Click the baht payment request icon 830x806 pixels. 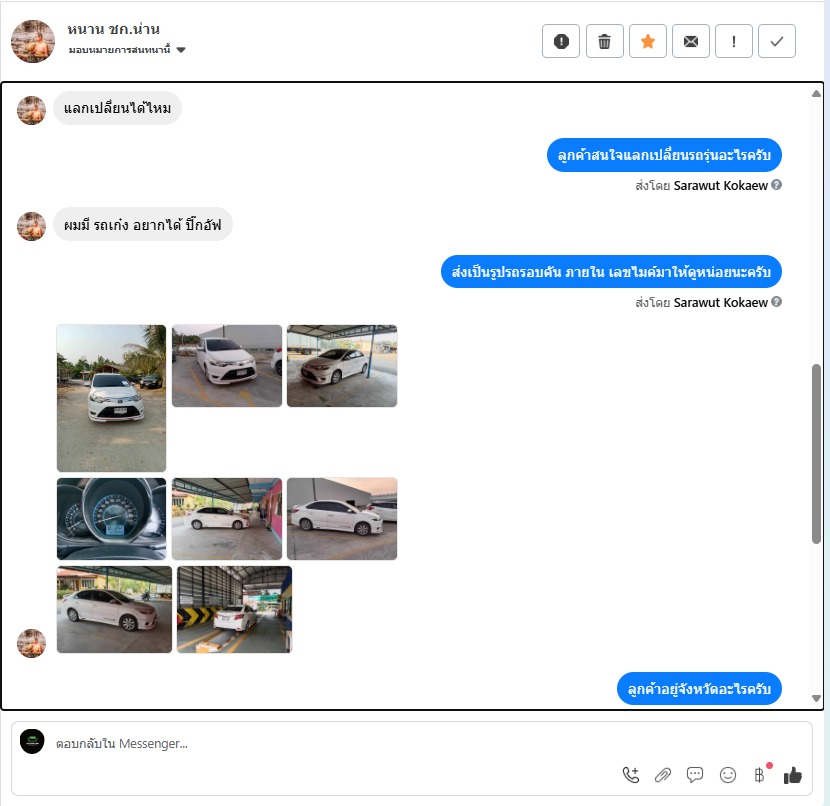click(760, 775)
